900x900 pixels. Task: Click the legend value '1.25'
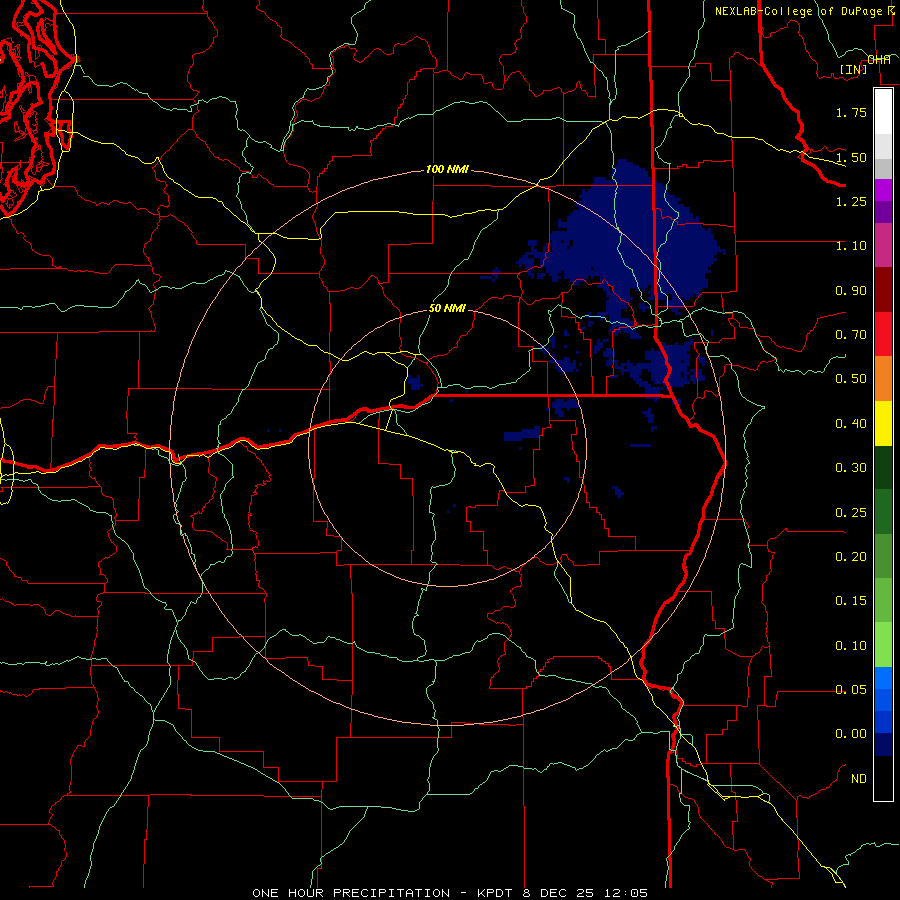coord(851,201)
